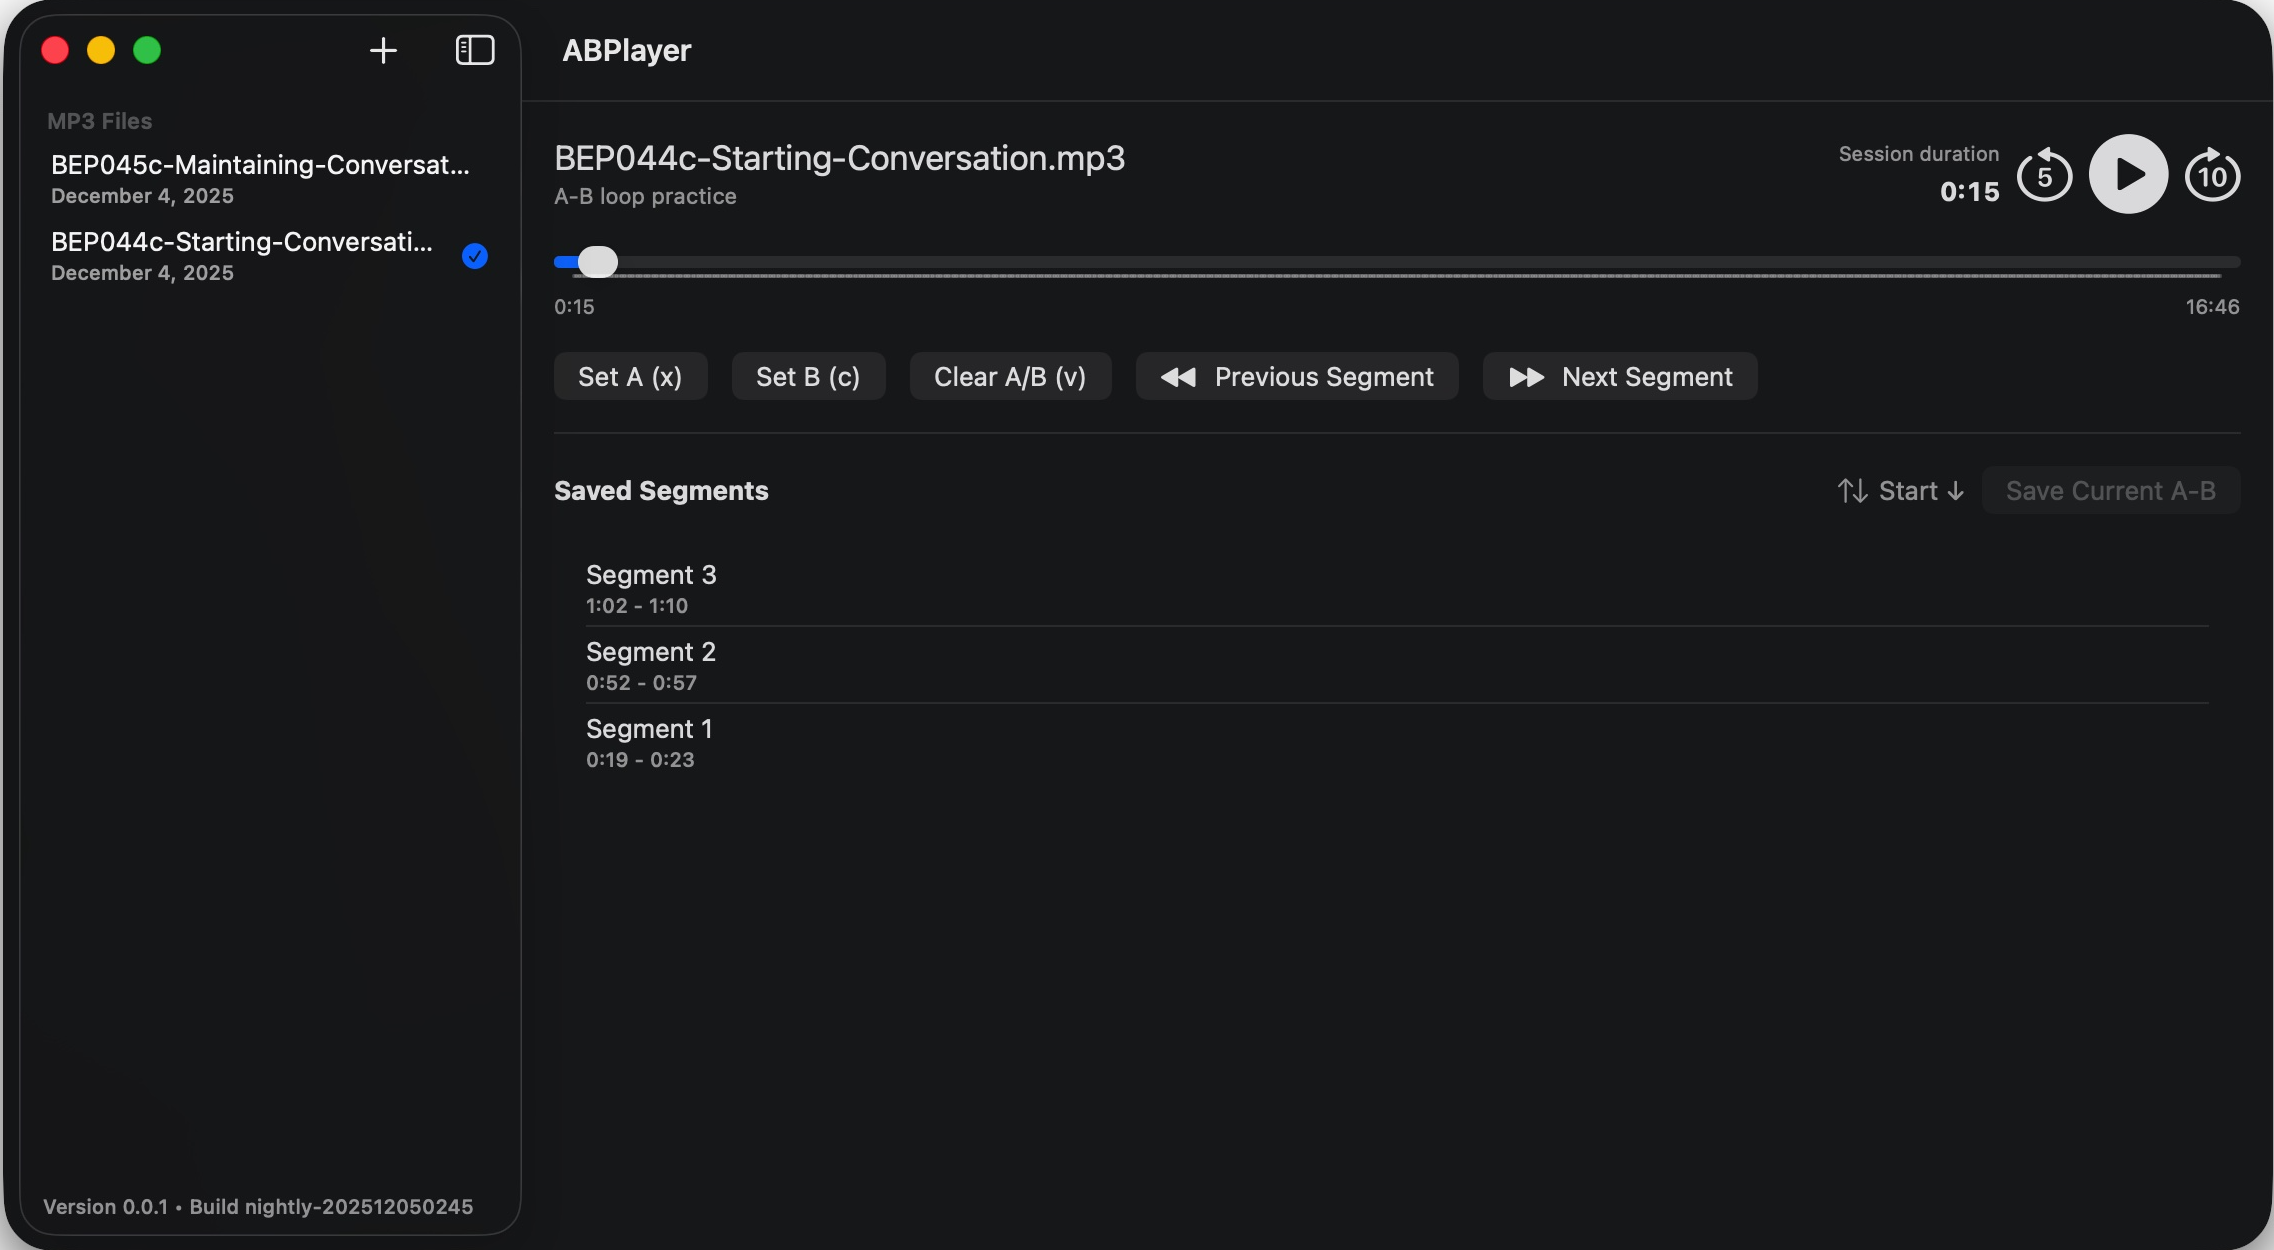The width and height of the screenshot is (2274, 1250).
Task: Change segment ordering via the Start control
Action: pos(1910,490)
